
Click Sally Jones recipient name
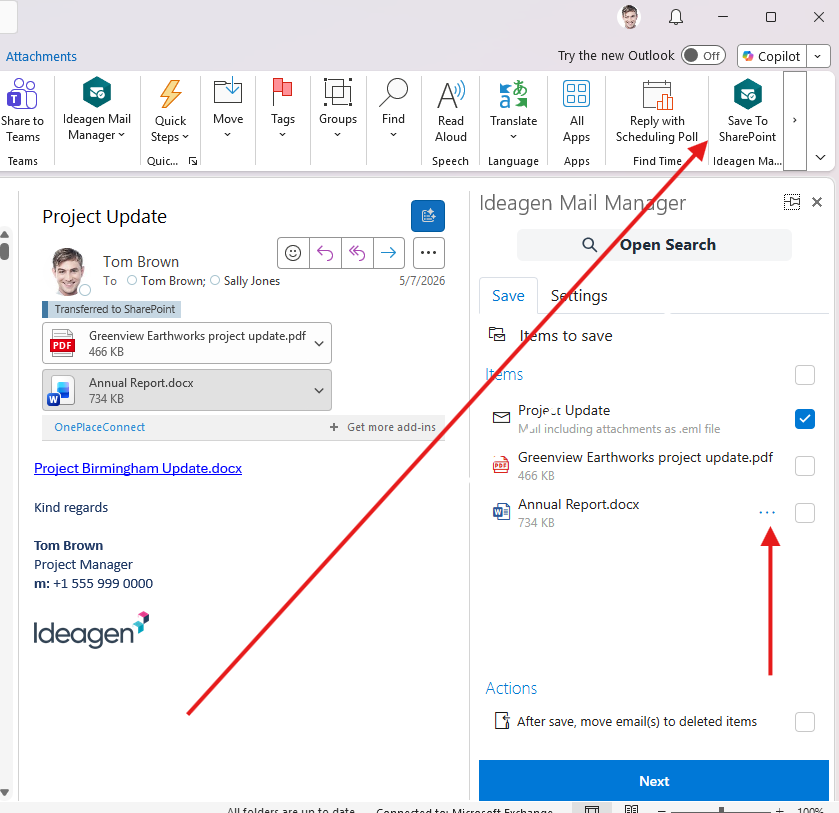(251, 281)
